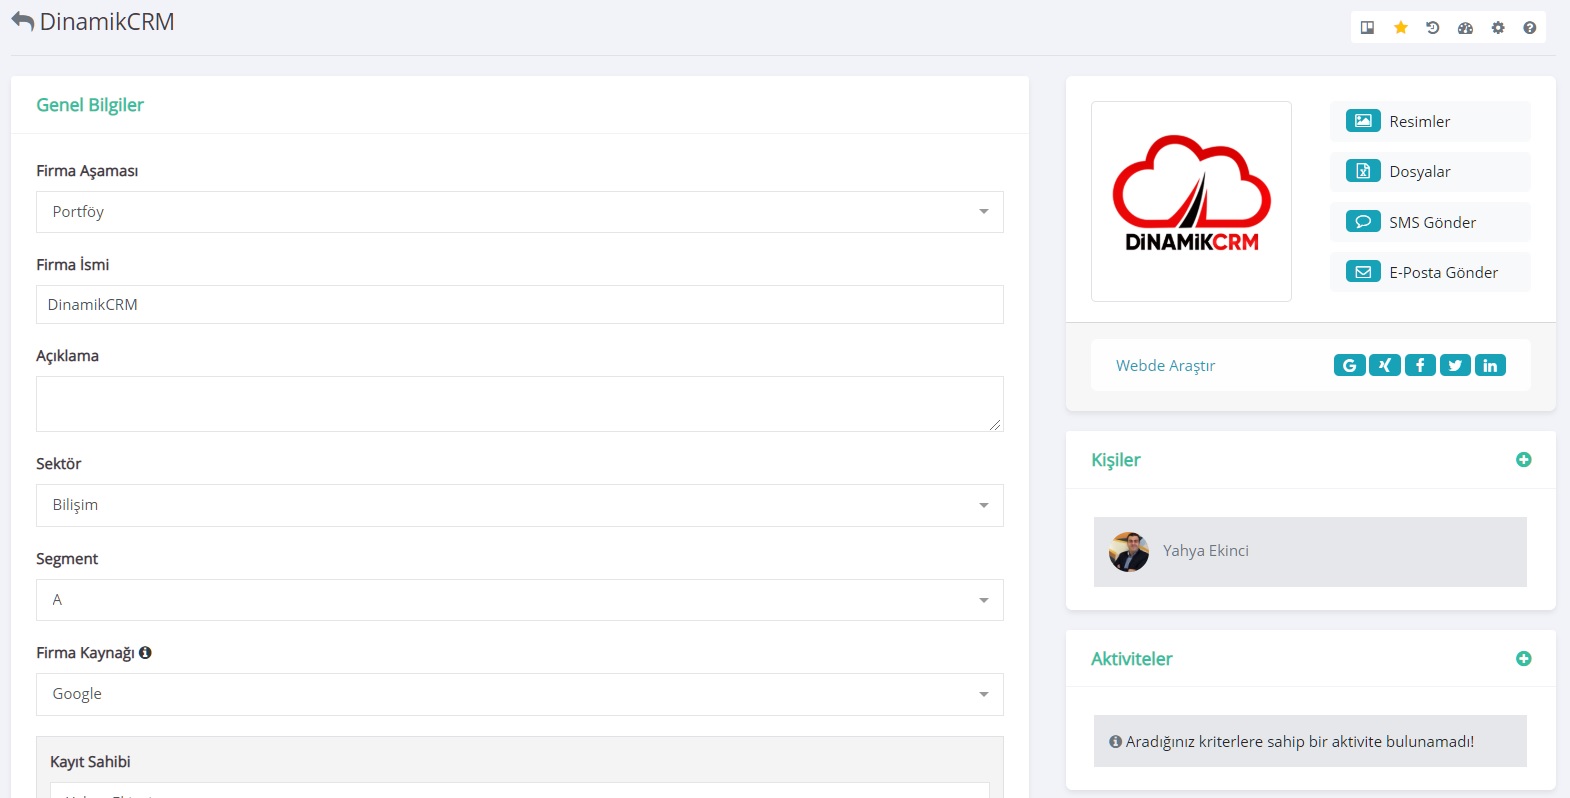Add new activity in Aktiviteler panel
Image resolution: width=1570 pixels, height=798 pixels.
coord(1523,659)
